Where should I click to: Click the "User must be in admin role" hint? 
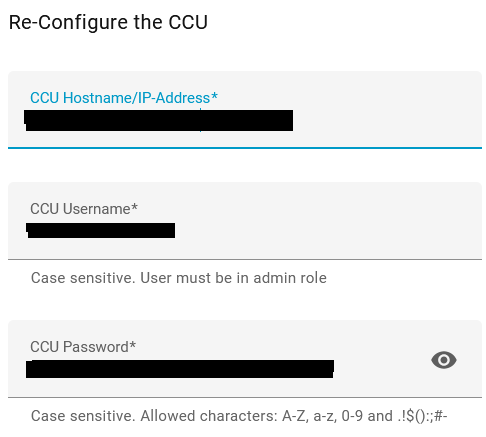pyautogui.click(x=233, y=278)
